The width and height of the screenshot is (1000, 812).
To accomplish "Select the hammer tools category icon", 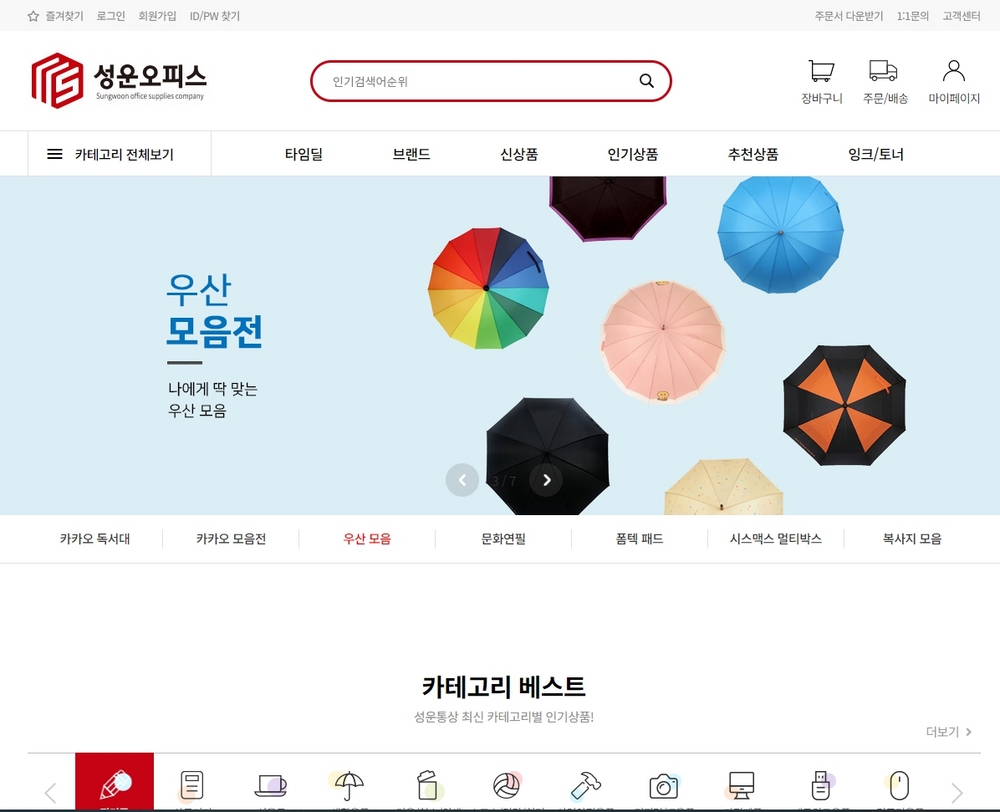I will pyautogui.click(x=585, y=785).
